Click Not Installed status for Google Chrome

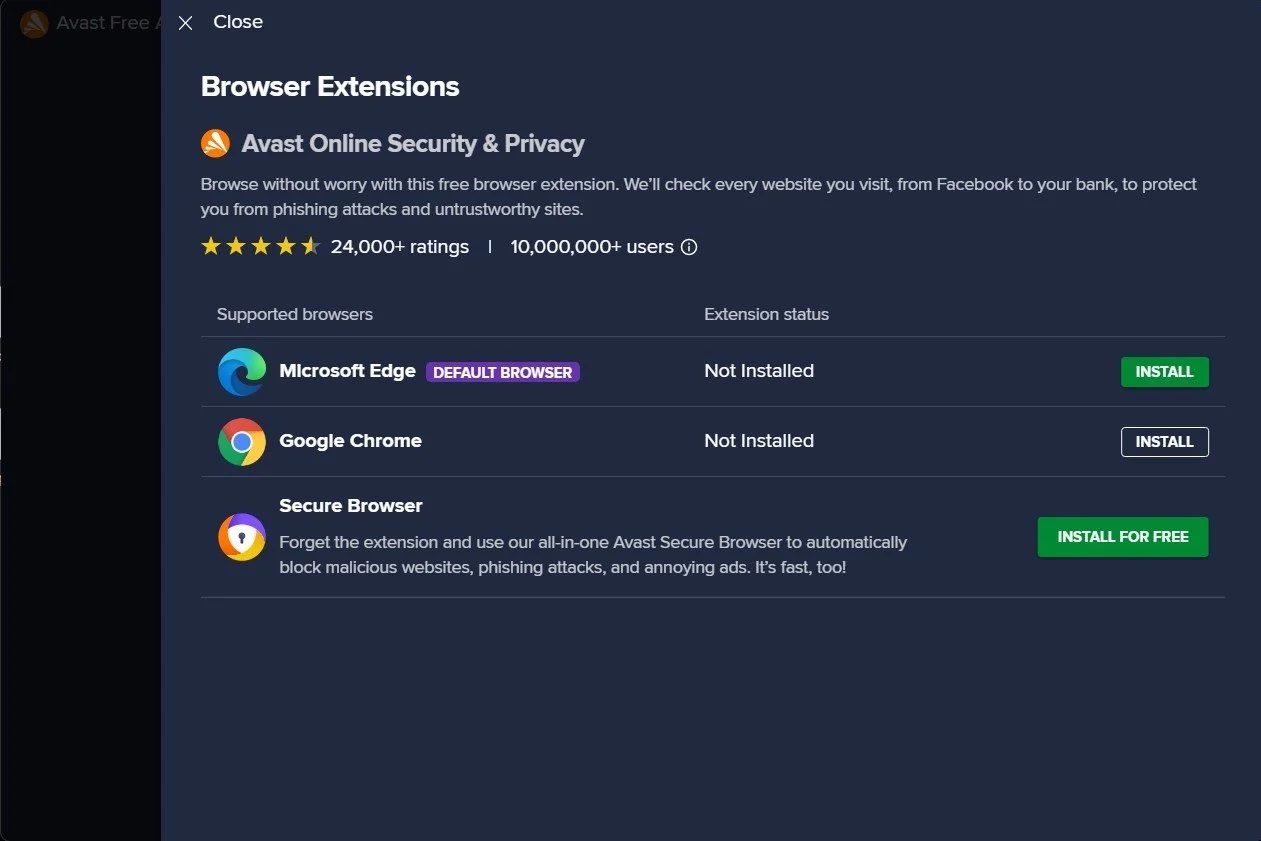[759, 441]
